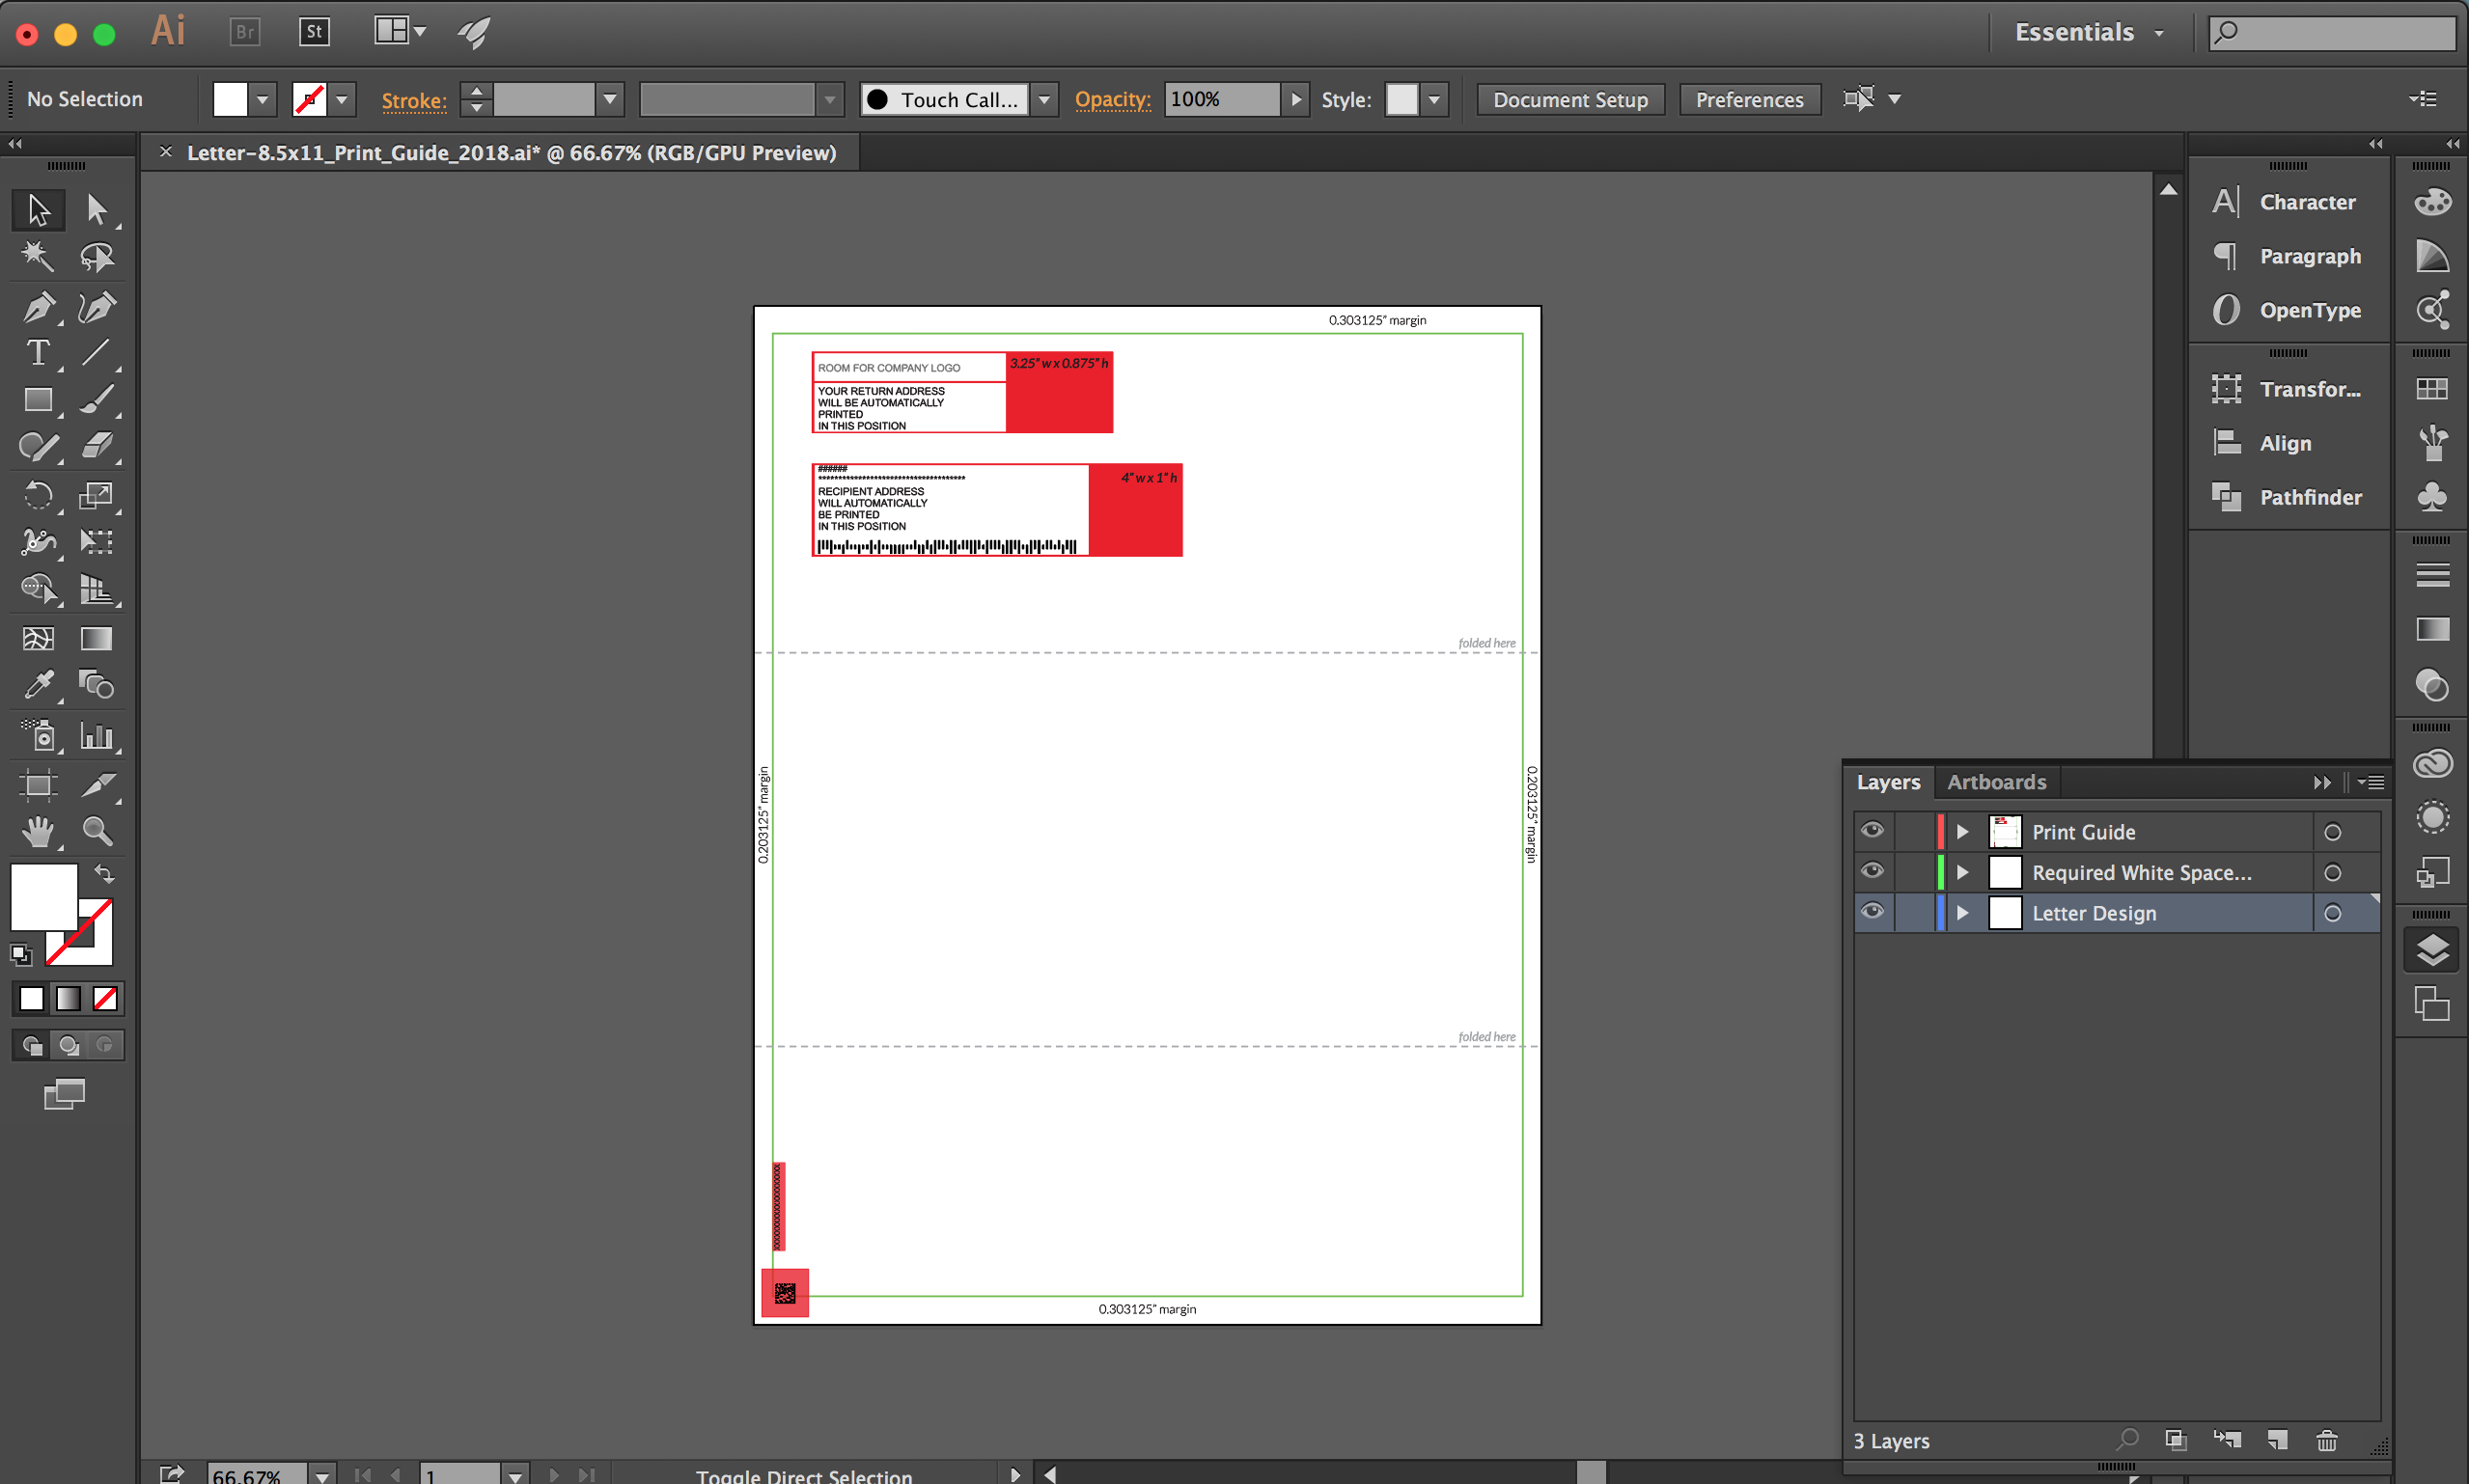Choose the Magic Wand tool
Screen dimensions: 2469x1484
pos(38,257)
